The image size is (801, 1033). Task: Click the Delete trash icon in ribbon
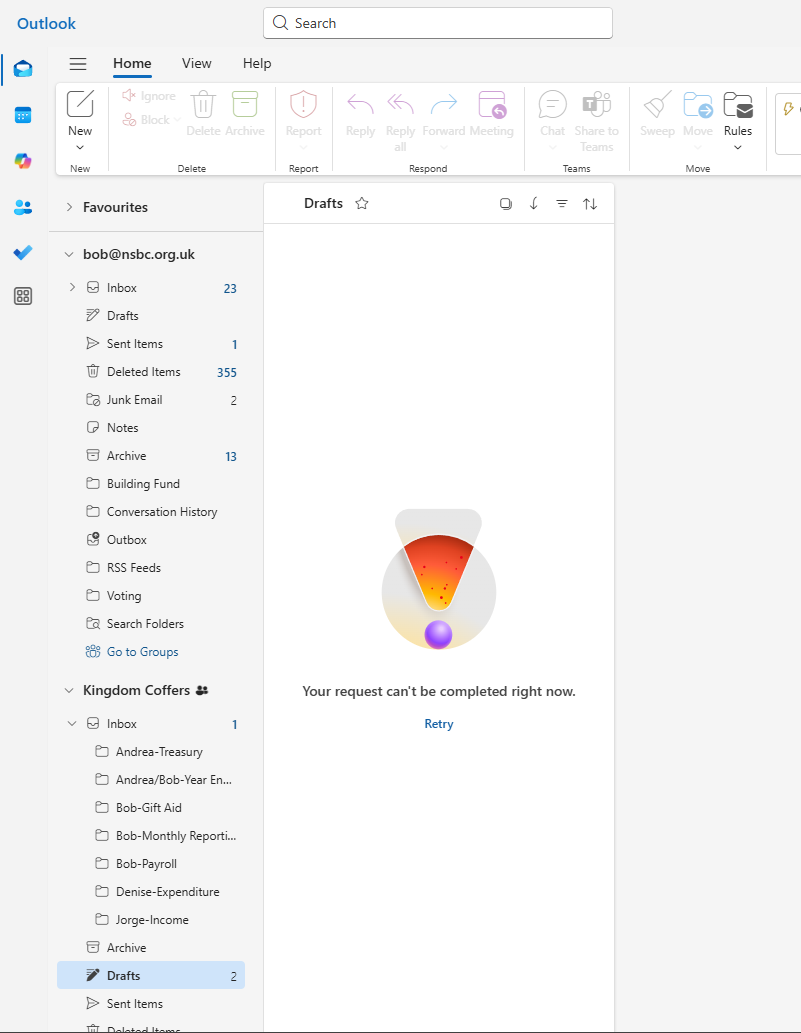click(x=203, y=104)
